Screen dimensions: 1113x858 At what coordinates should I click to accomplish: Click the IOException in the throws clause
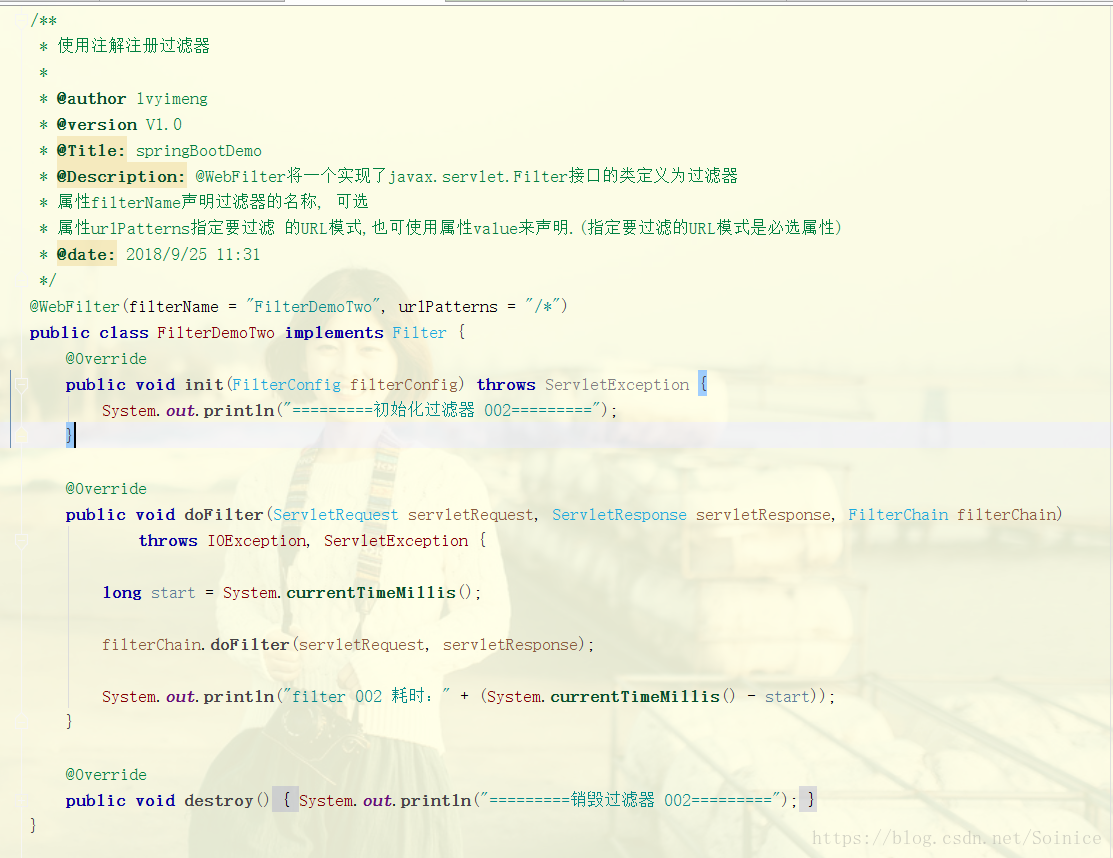click(x=257, y=541)
